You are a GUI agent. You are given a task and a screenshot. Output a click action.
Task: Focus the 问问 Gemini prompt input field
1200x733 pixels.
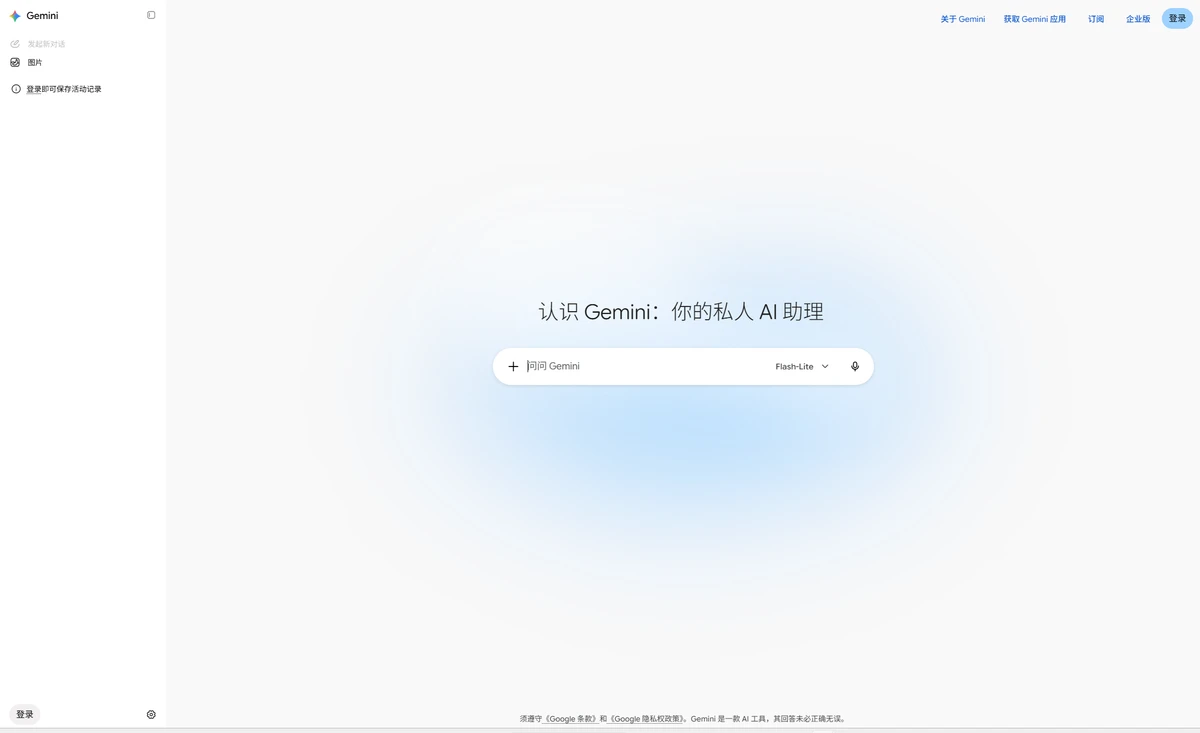tap(645, 367)
